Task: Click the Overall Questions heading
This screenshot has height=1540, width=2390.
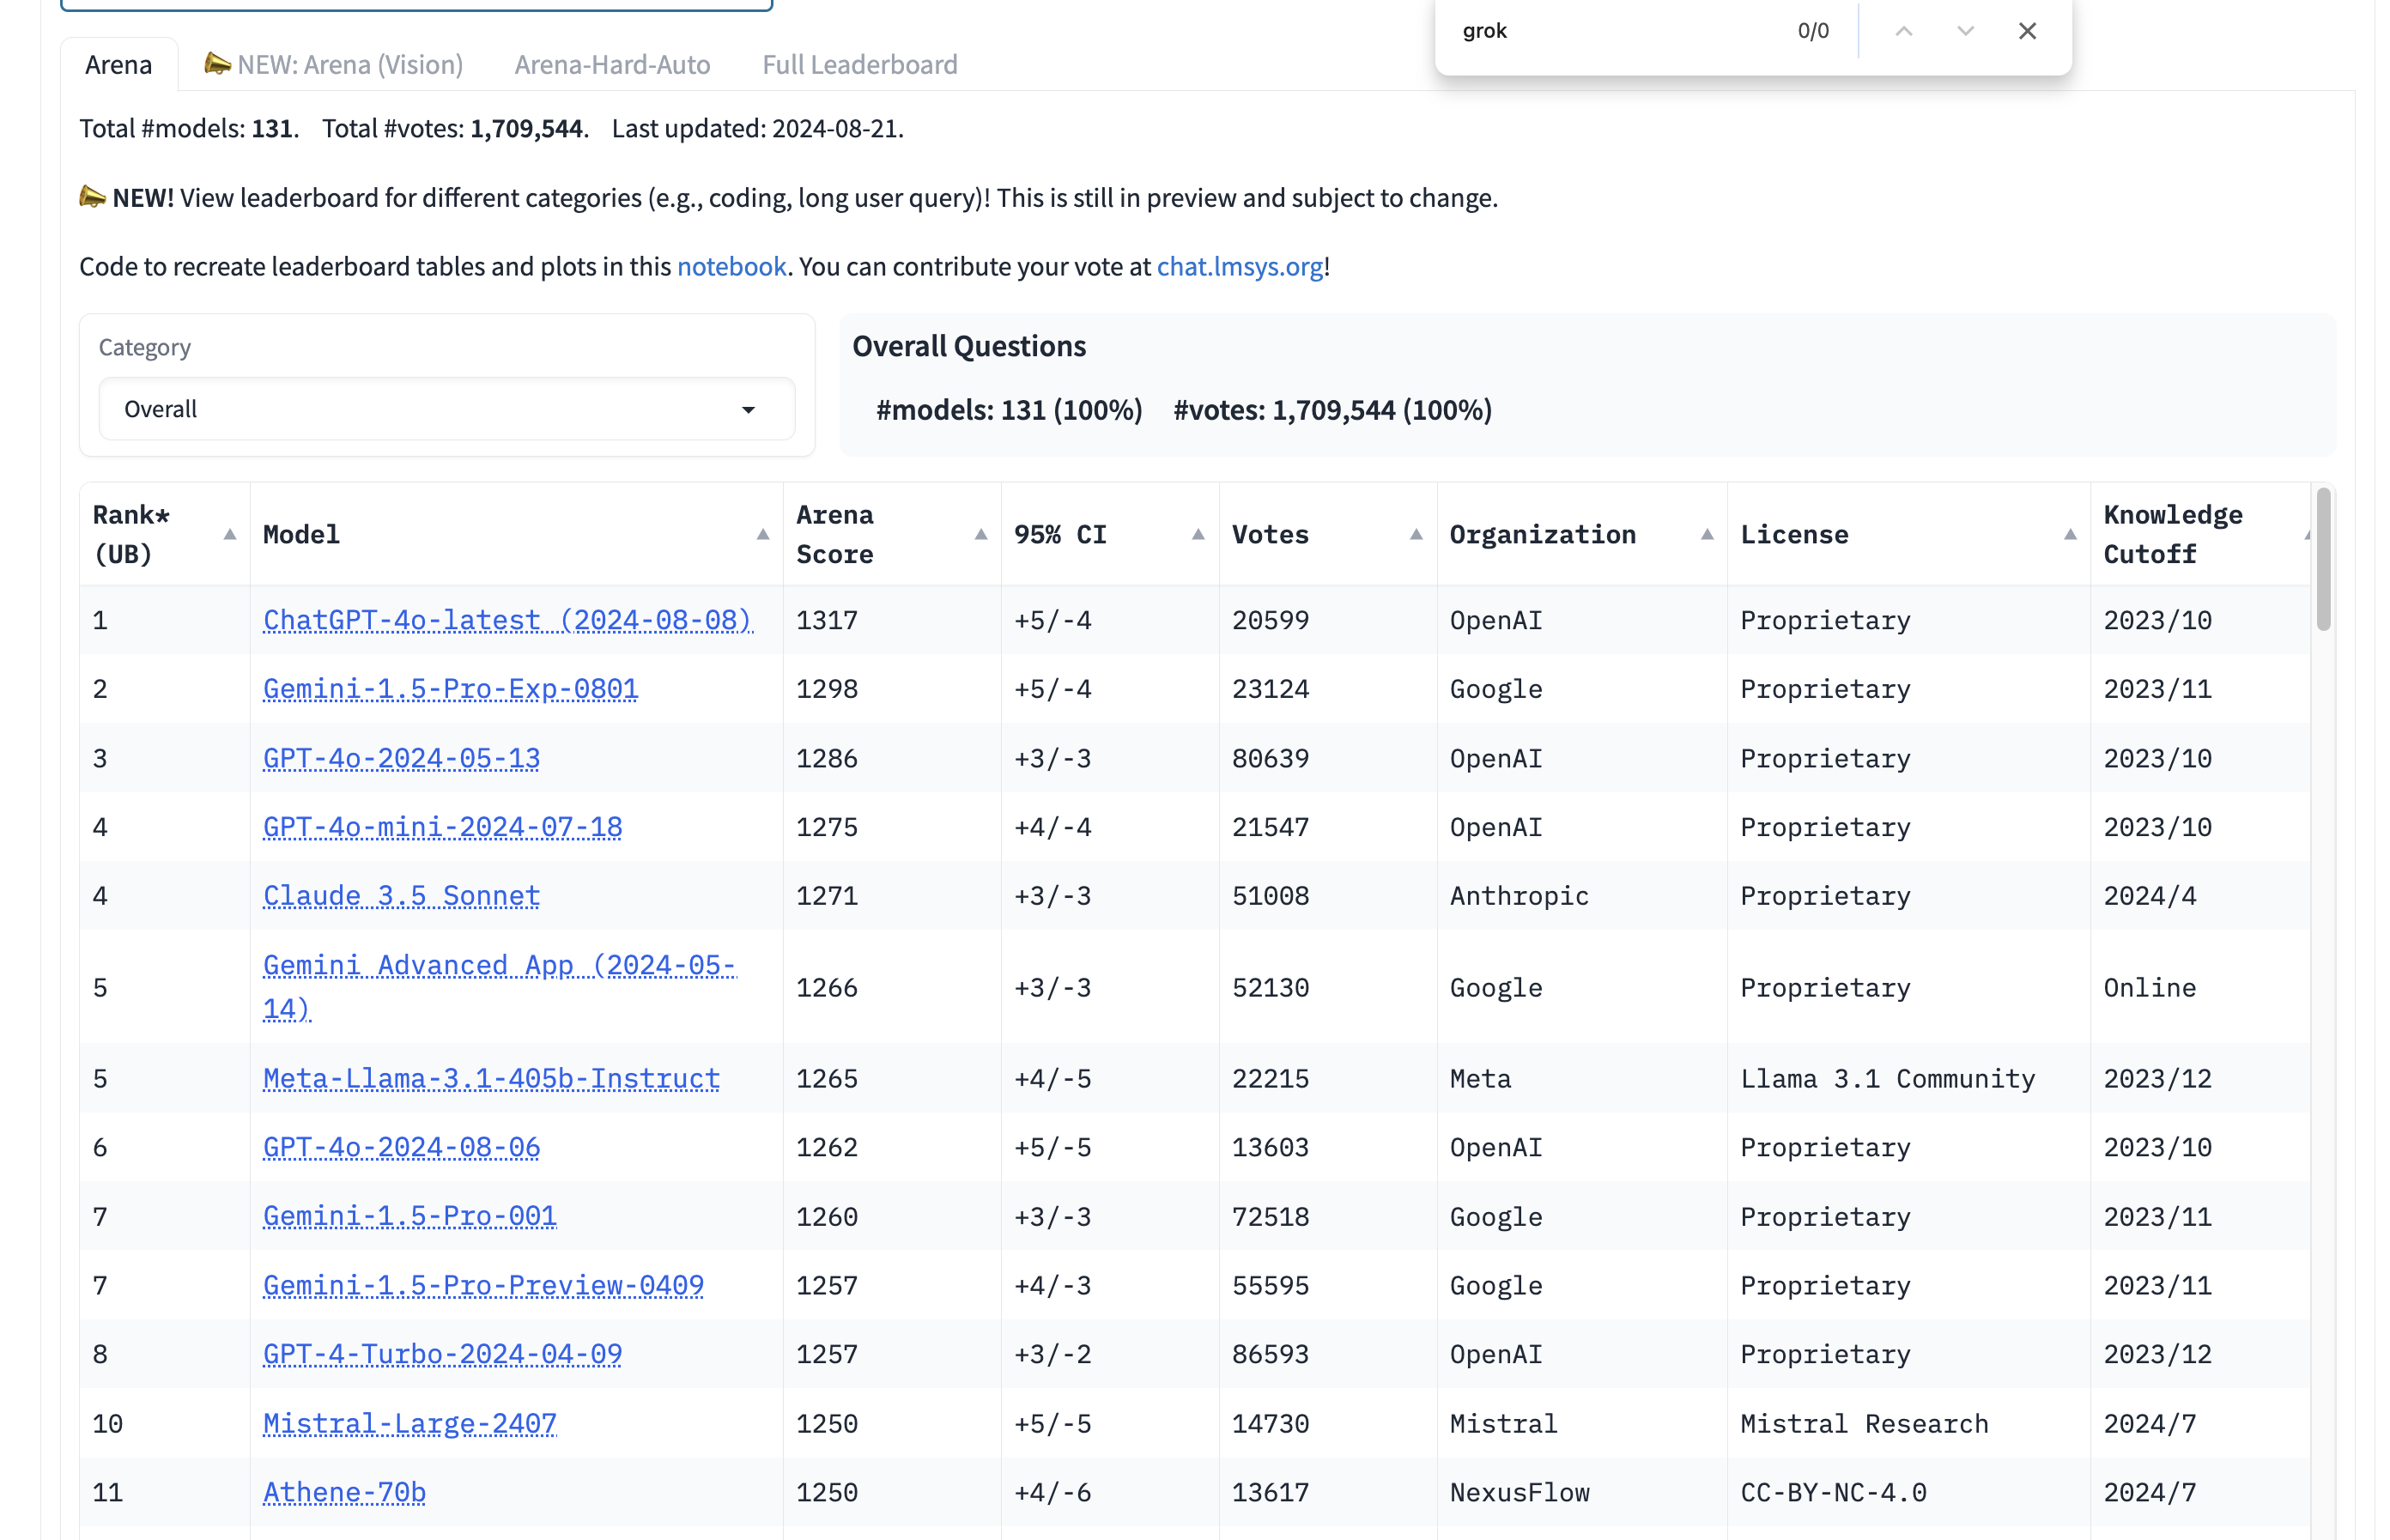Action: pyautogui.click(x=968, y=346)
